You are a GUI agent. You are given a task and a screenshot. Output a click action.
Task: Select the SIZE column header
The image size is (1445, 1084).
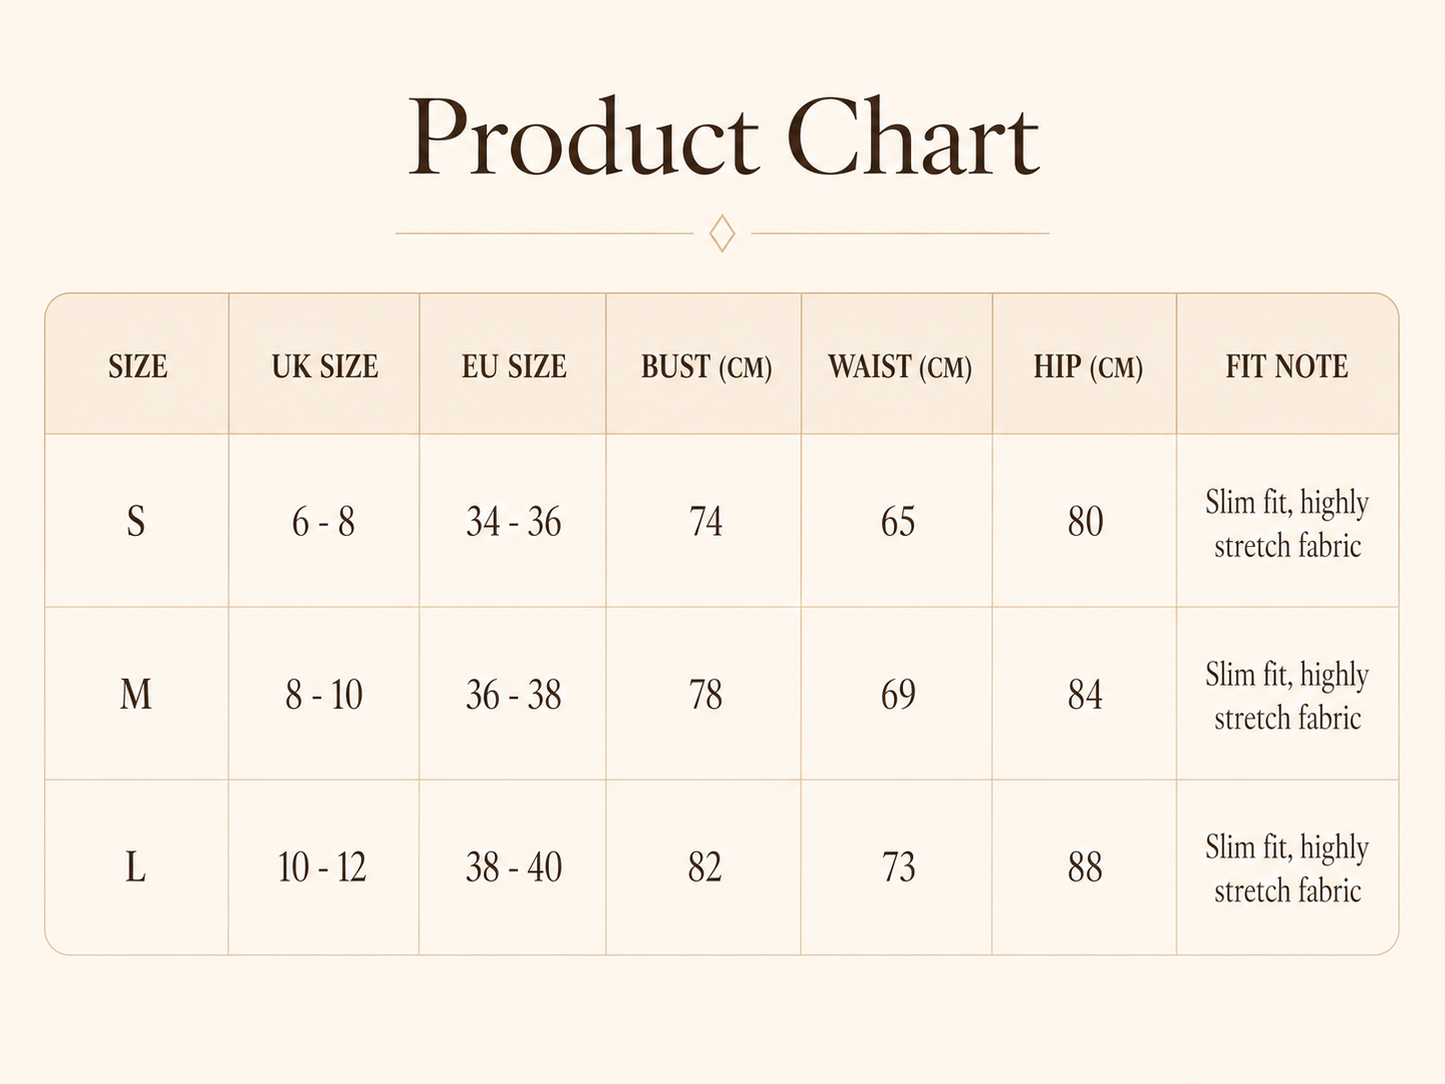[x=138, y=366]
